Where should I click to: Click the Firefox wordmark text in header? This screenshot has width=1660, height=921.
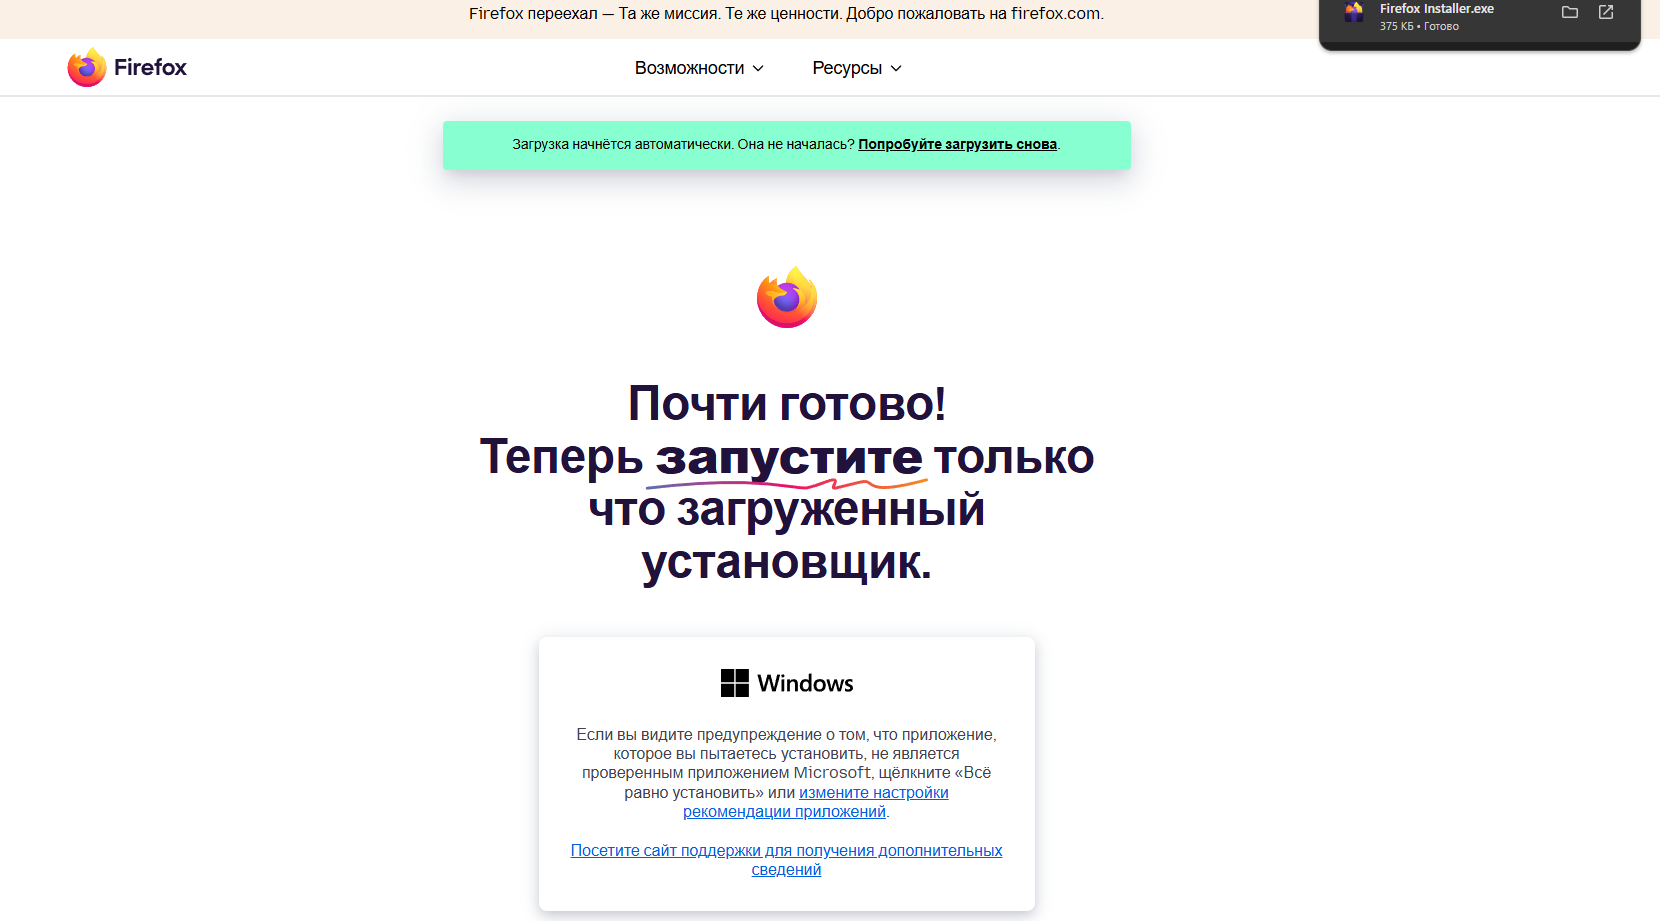[150, 67]
